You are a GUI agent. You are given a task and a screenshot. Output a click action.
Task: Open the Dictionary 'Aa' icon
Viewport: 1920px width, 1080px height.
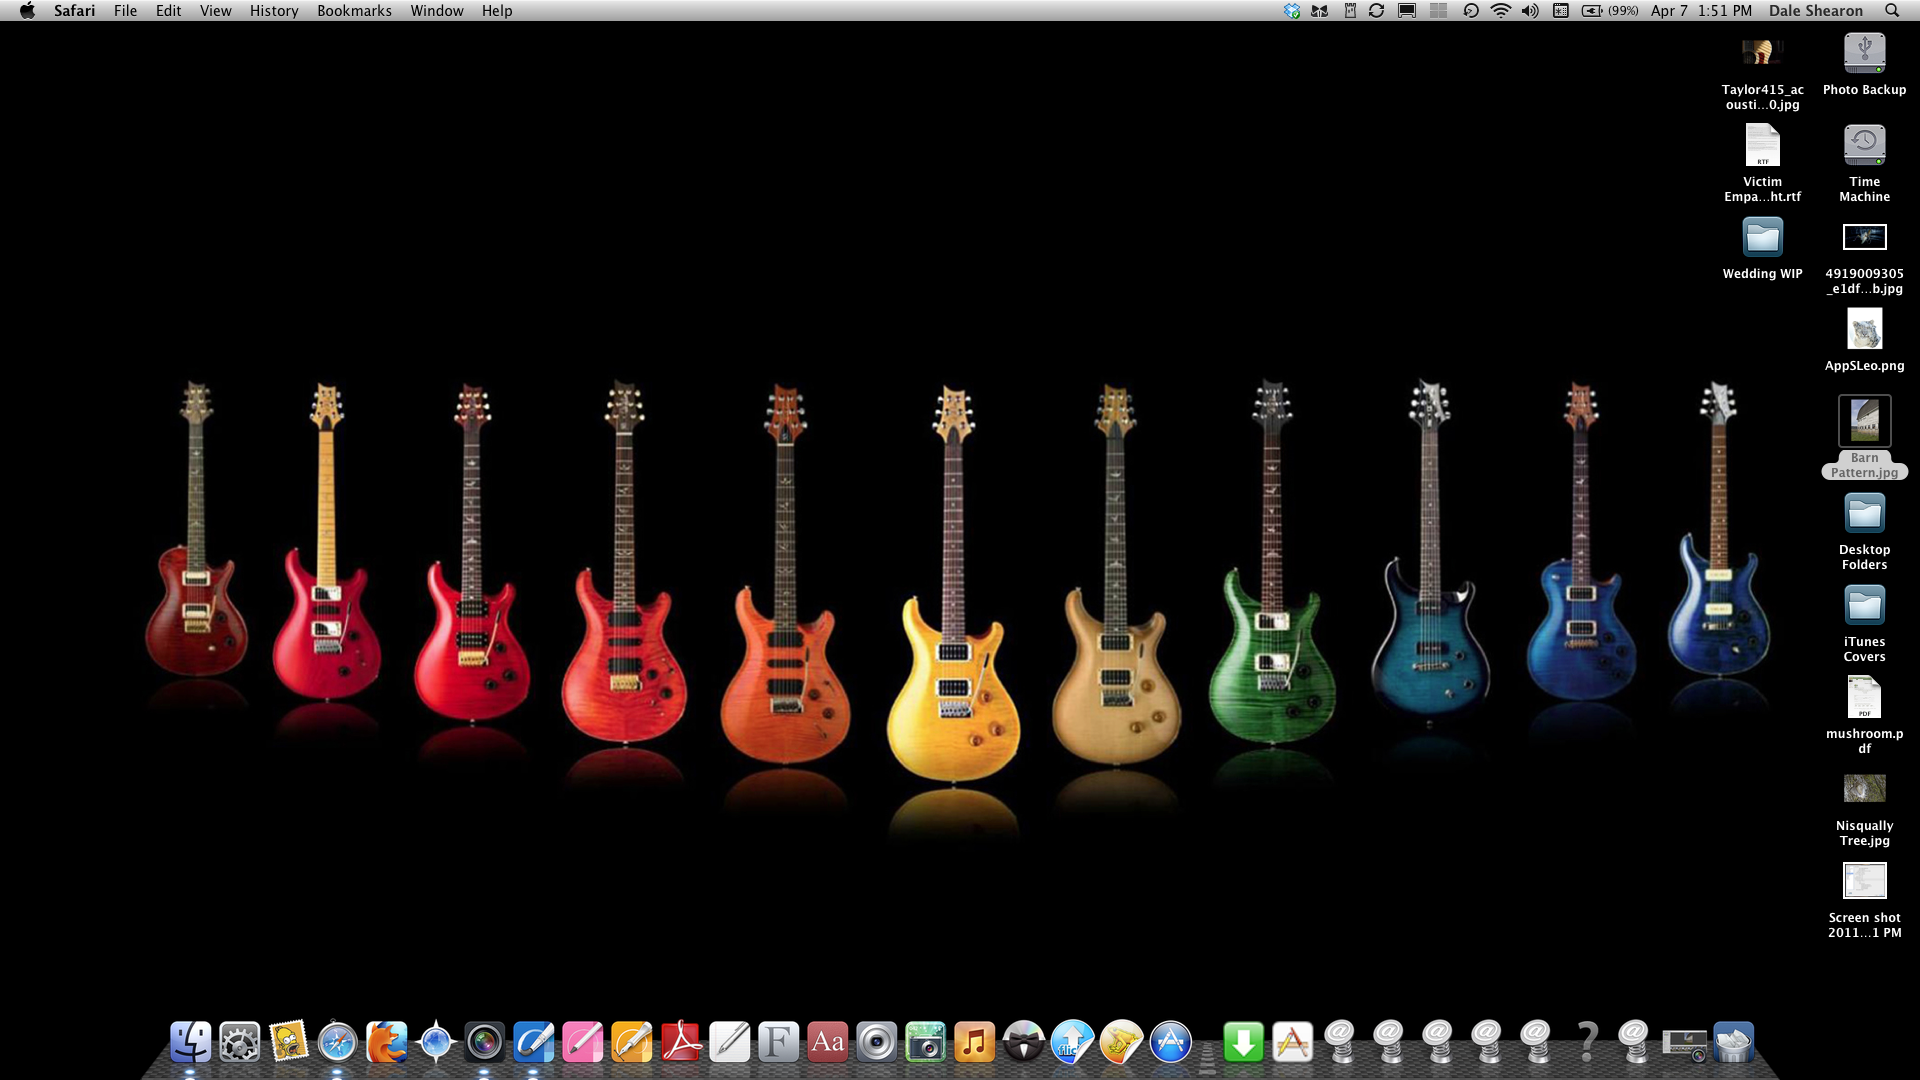pyautogui.click(x=827, y=1042)
